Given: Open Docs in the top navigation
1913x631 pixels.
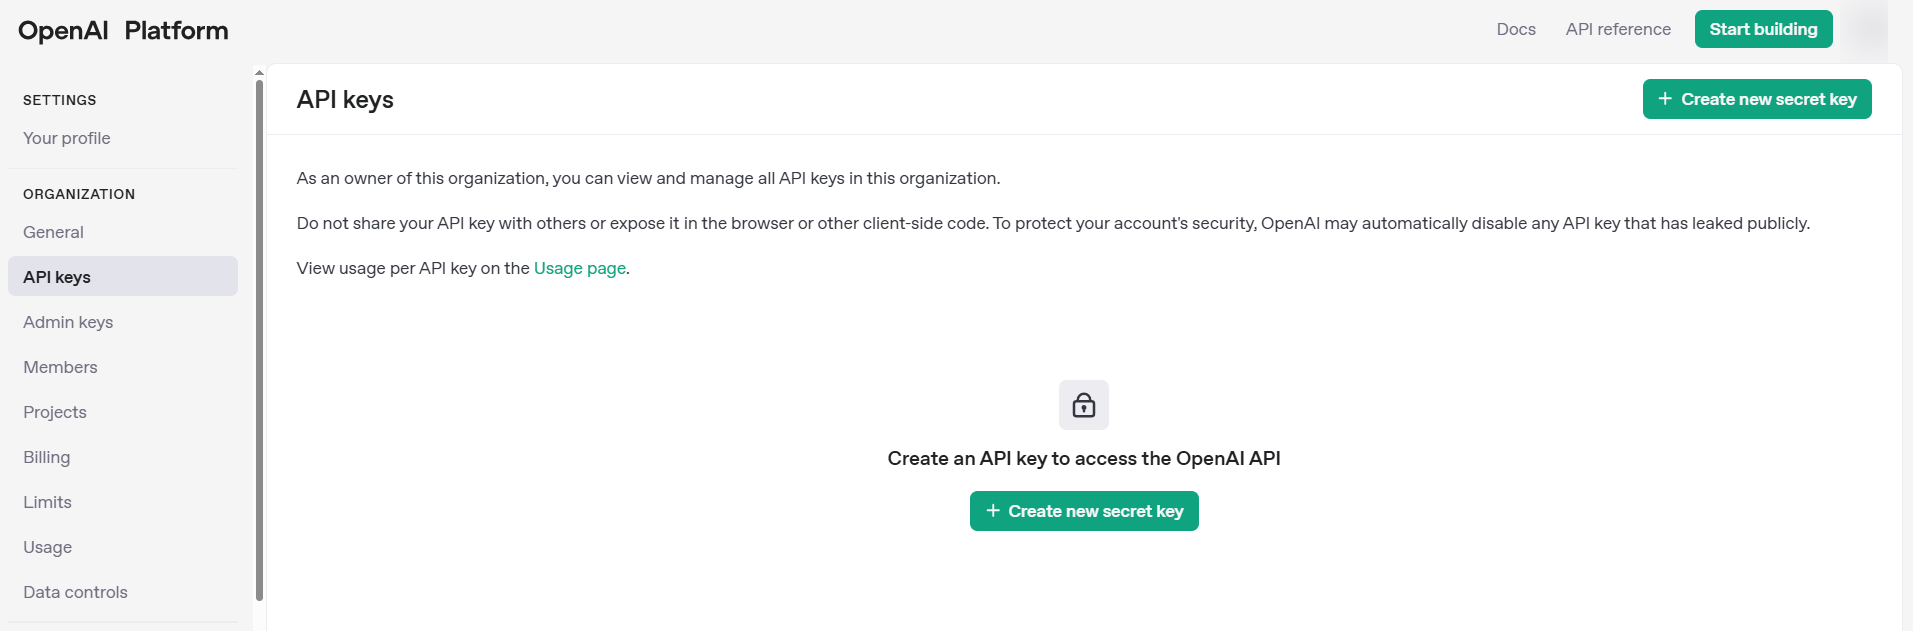Looking at the screenshot, I should pos(1516,29).
